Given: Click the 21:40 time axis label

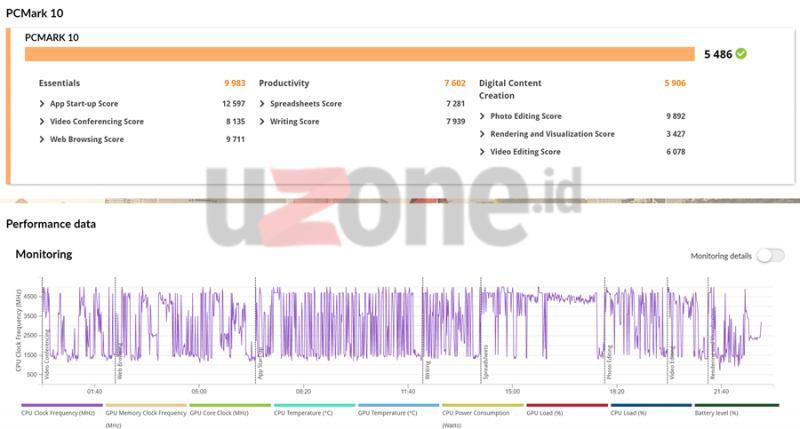Looking at the screenshot, I should coord(721,392).
